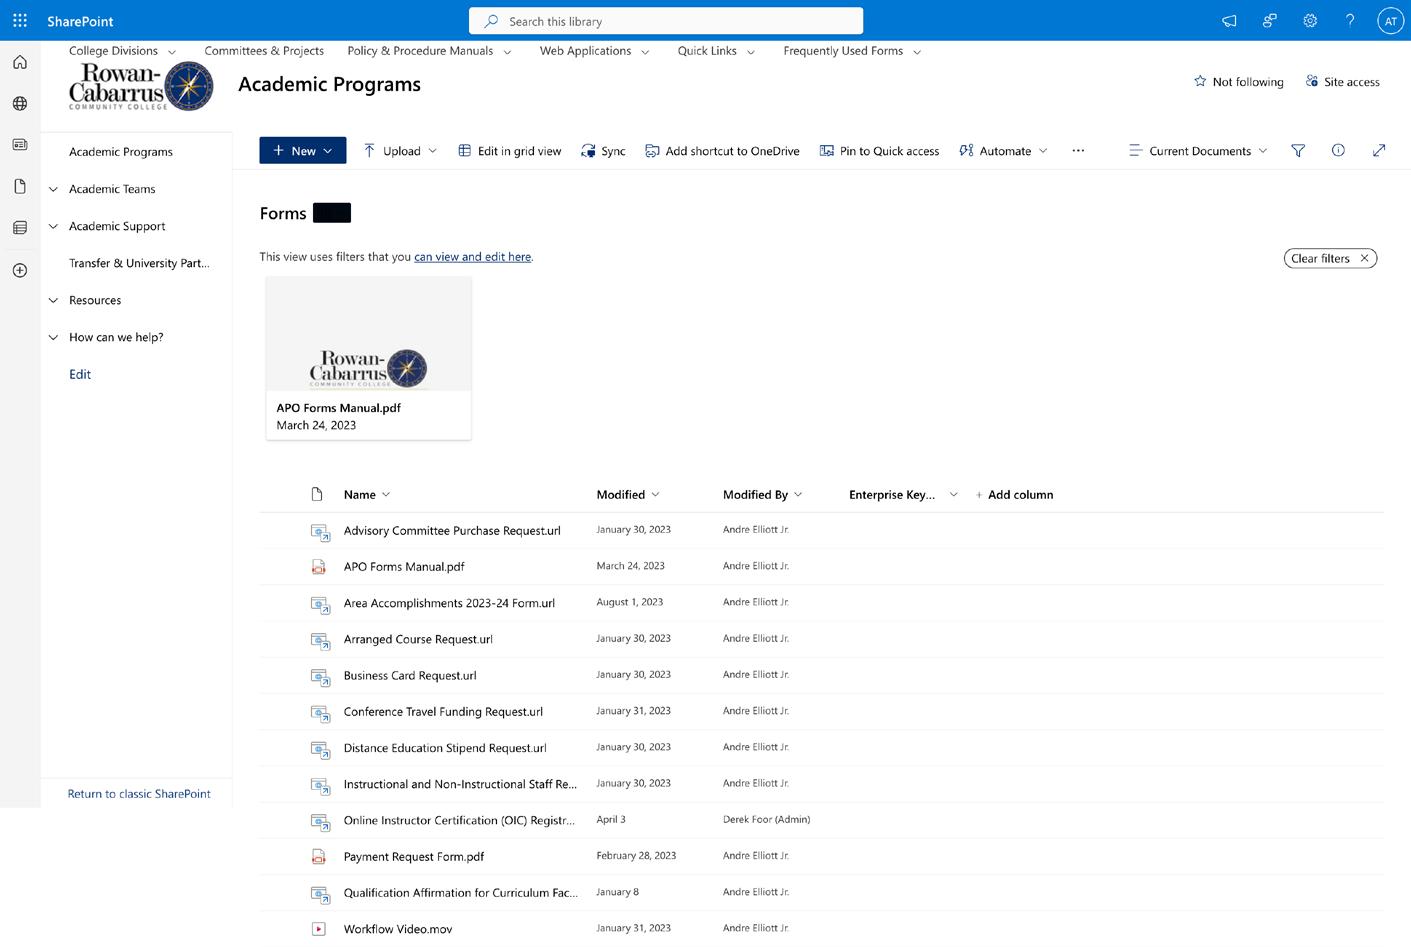Open Conference Travel Funding Request.url
This screenshot has width=1411, height=947.
tap(443, 712)
